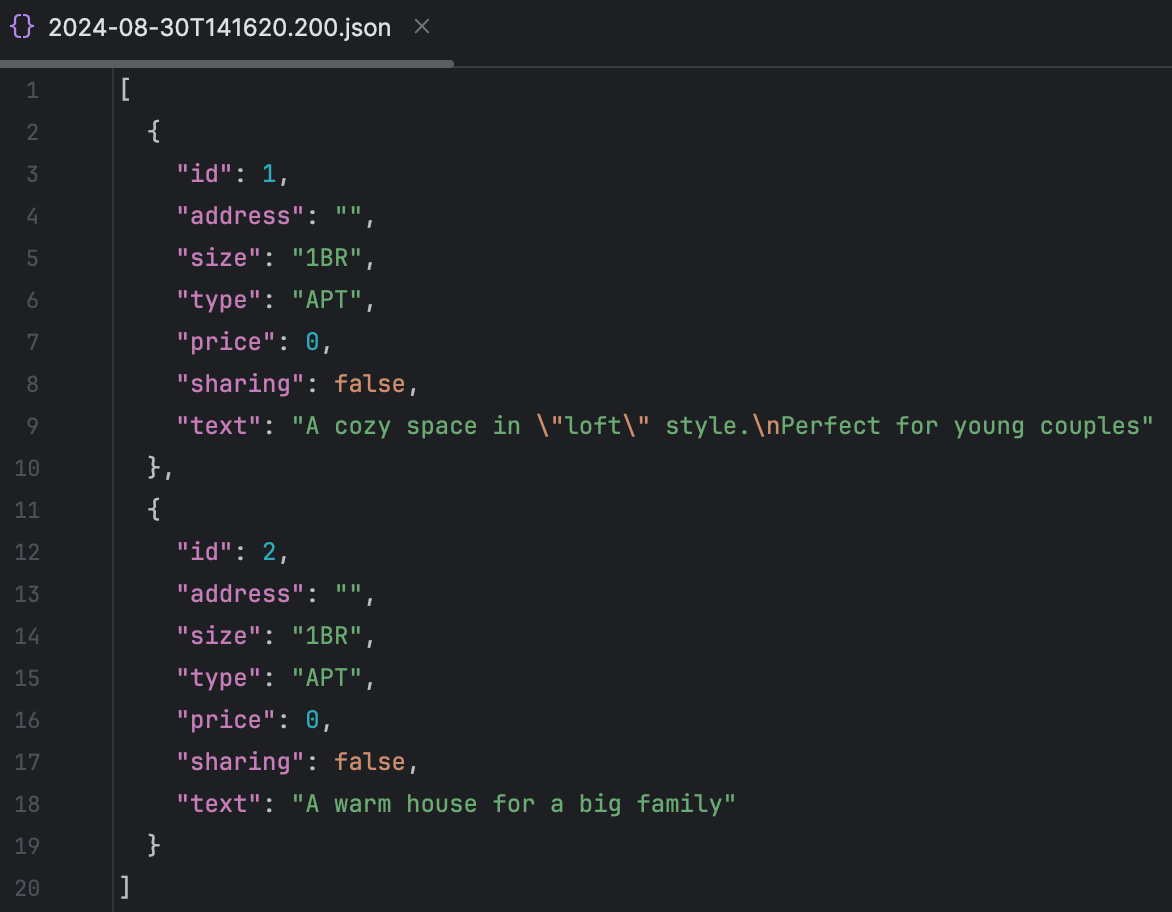The width and height of the screenshot is (1172, 912).
Task: Click the "sharing" key on line 17
Action: (x=240, y=761)
